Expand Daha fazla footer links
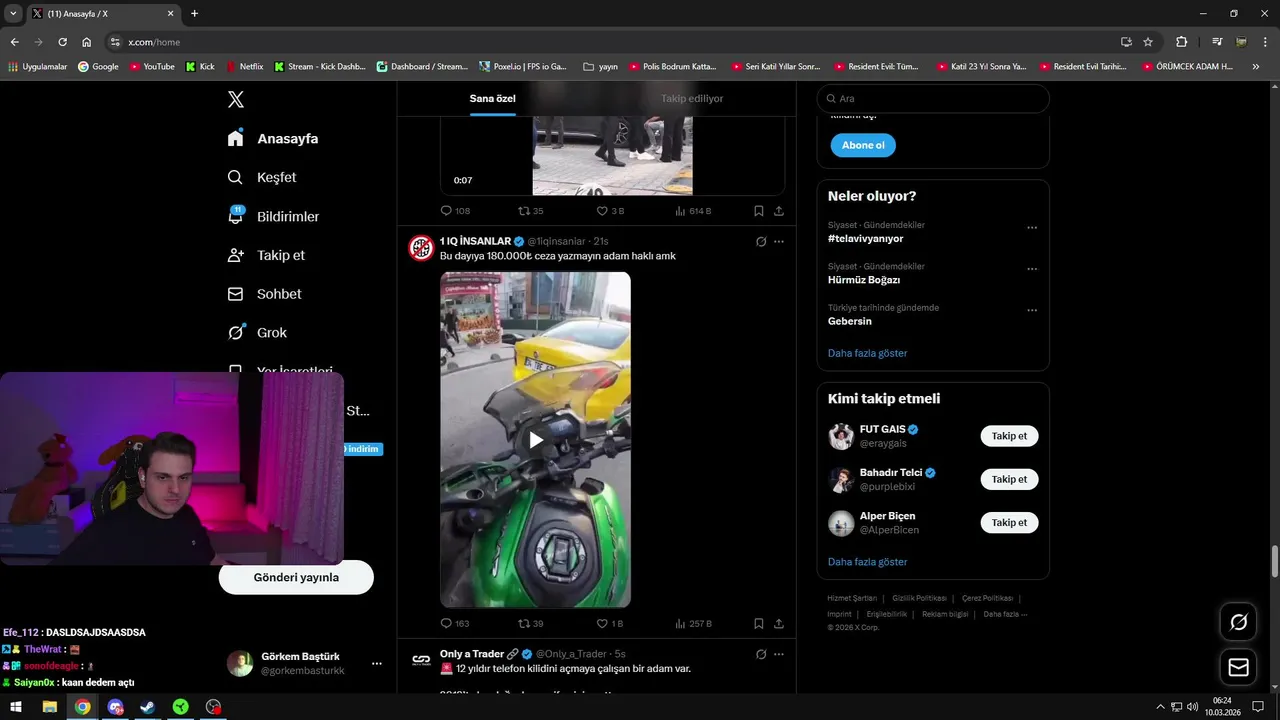The width and height of the screenshot is (1280, 720). [x=1005, y=614]
